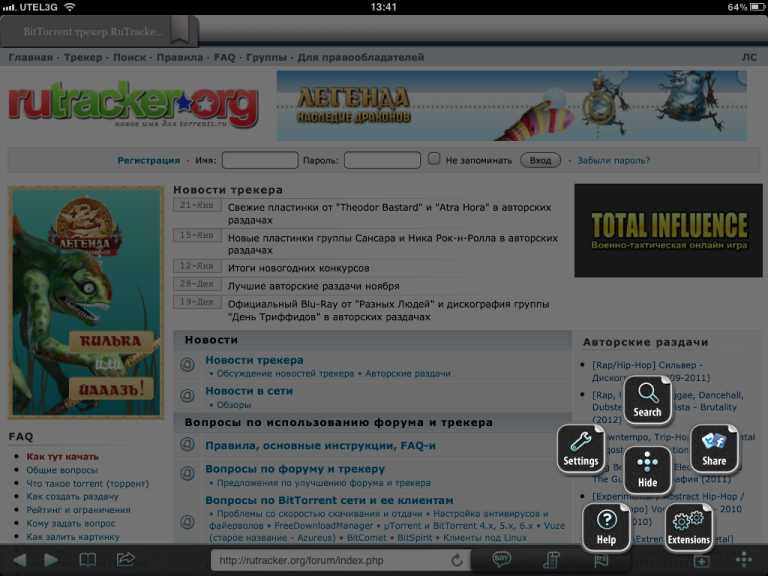Open the Новости в сети forum link
768x576 pixels.
249,391
